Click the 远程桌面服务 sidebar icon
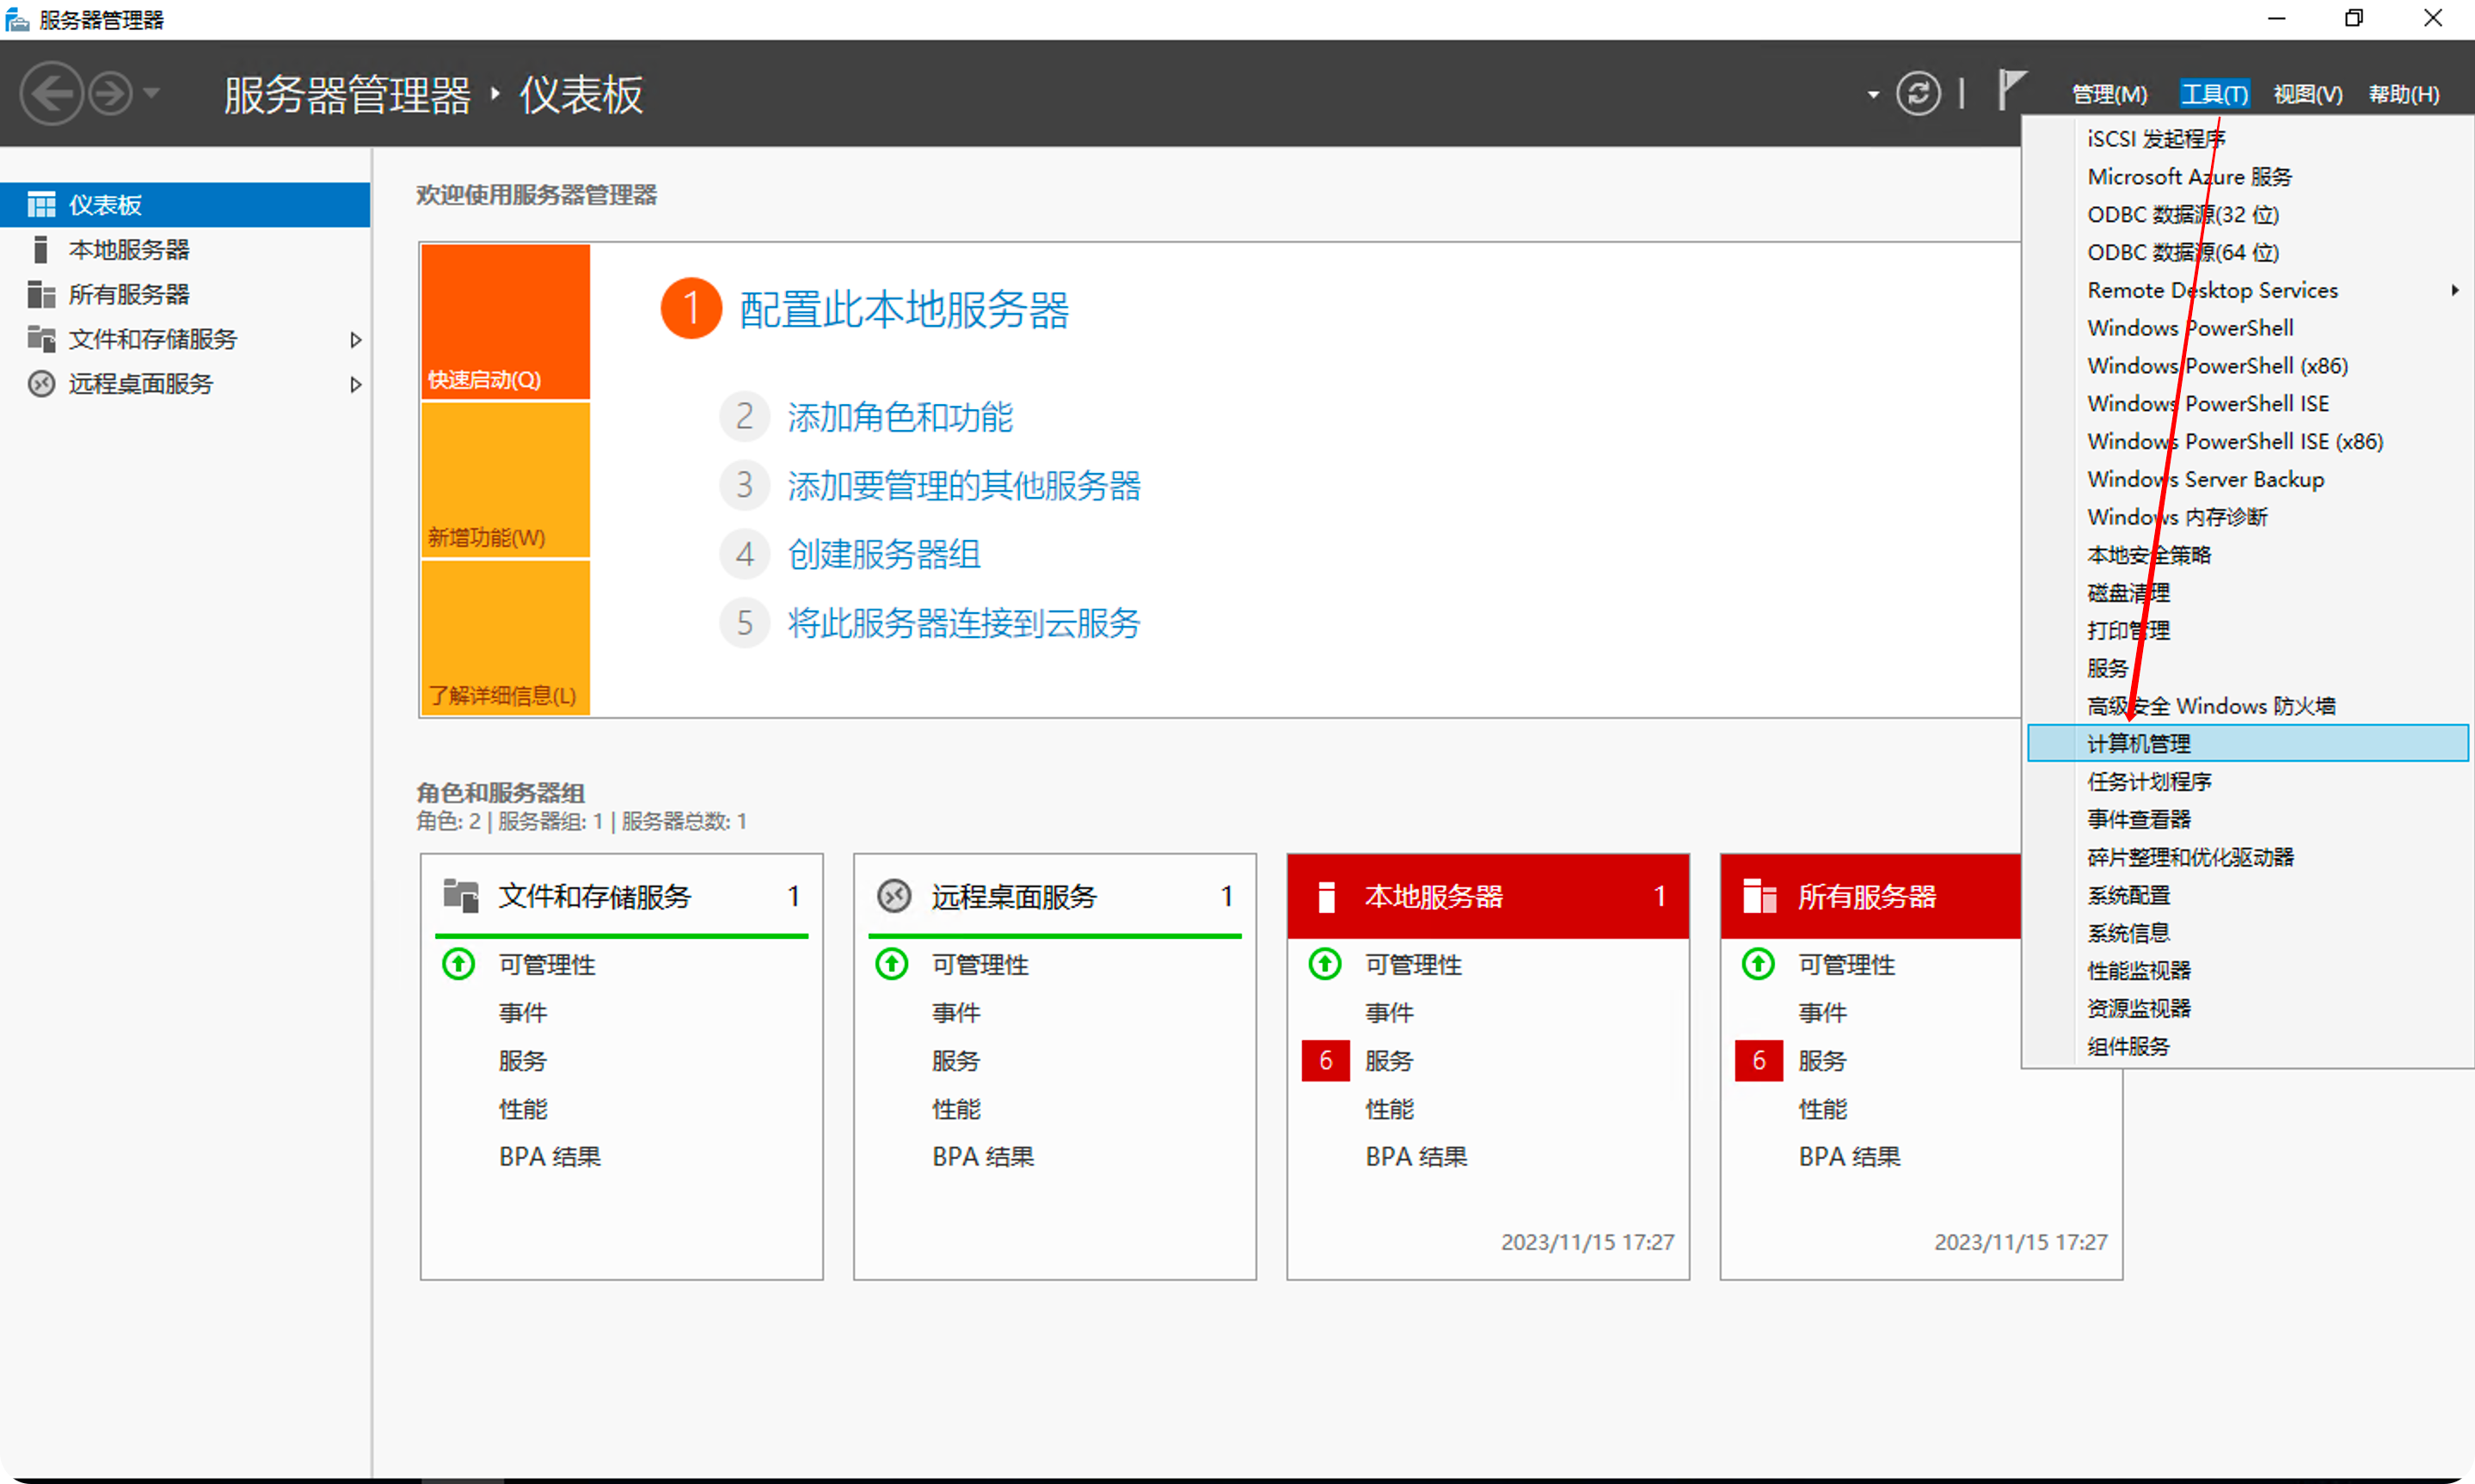Screen dimensions: 2475x1484 41,384
